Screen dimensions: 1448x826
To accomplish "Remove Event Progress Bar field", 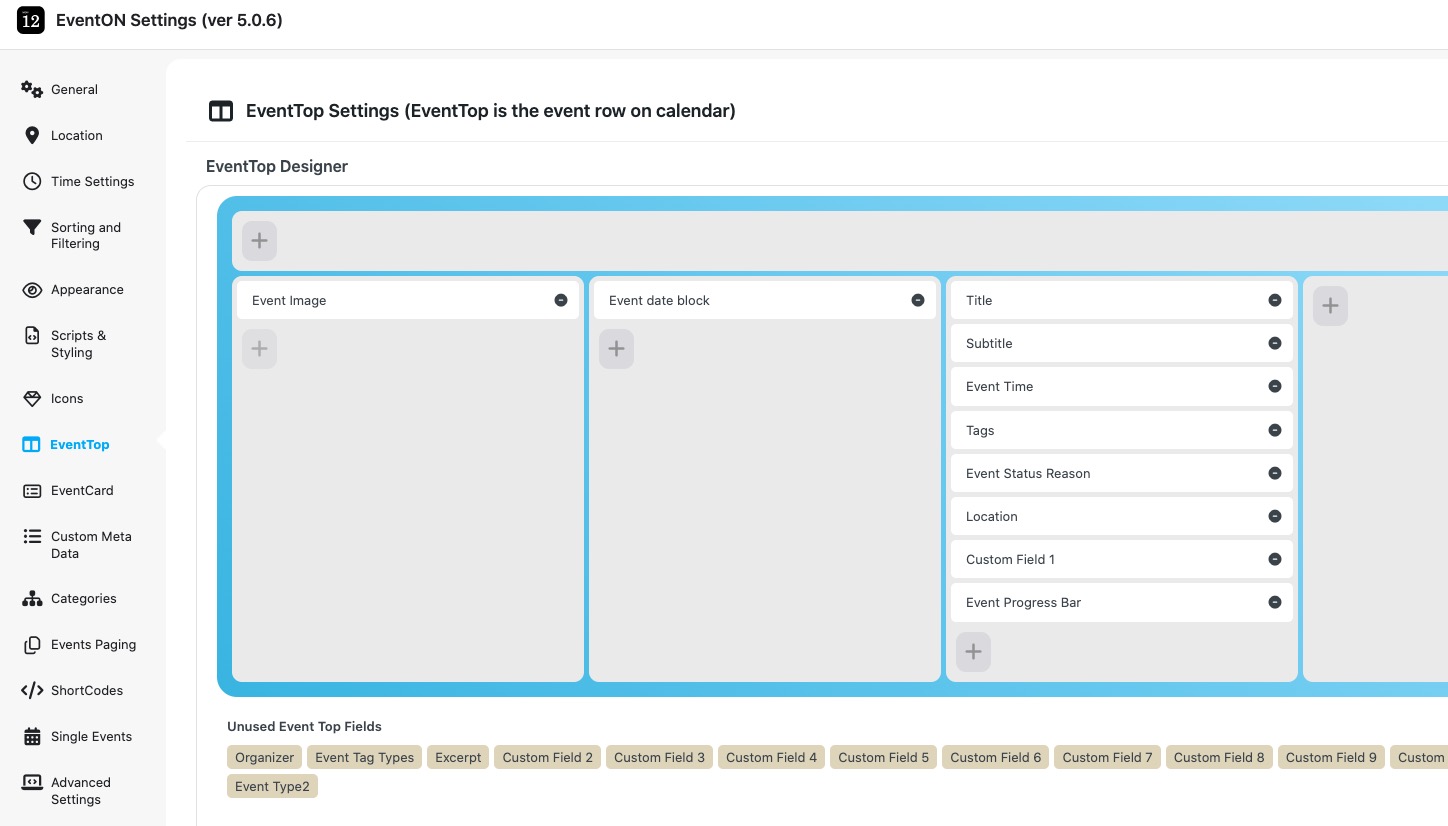I will pos(1275,602).
